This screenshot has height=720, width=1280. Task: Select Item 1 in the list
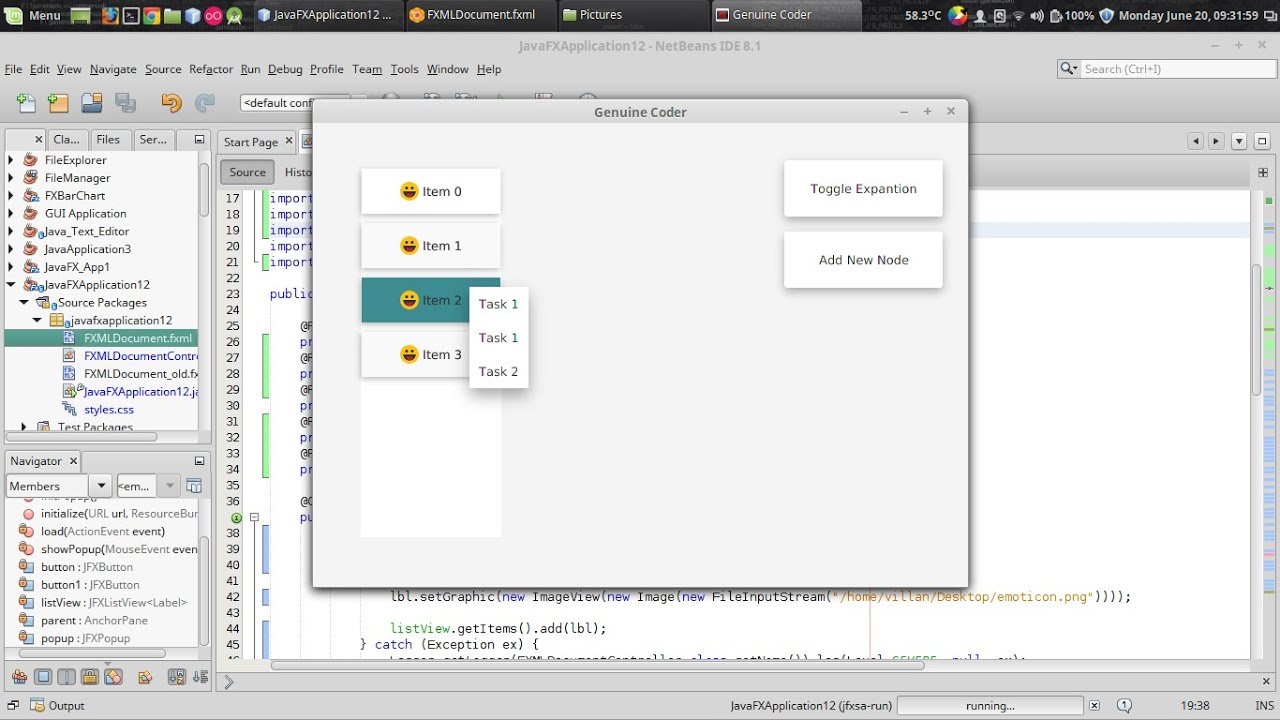[430, 245]
